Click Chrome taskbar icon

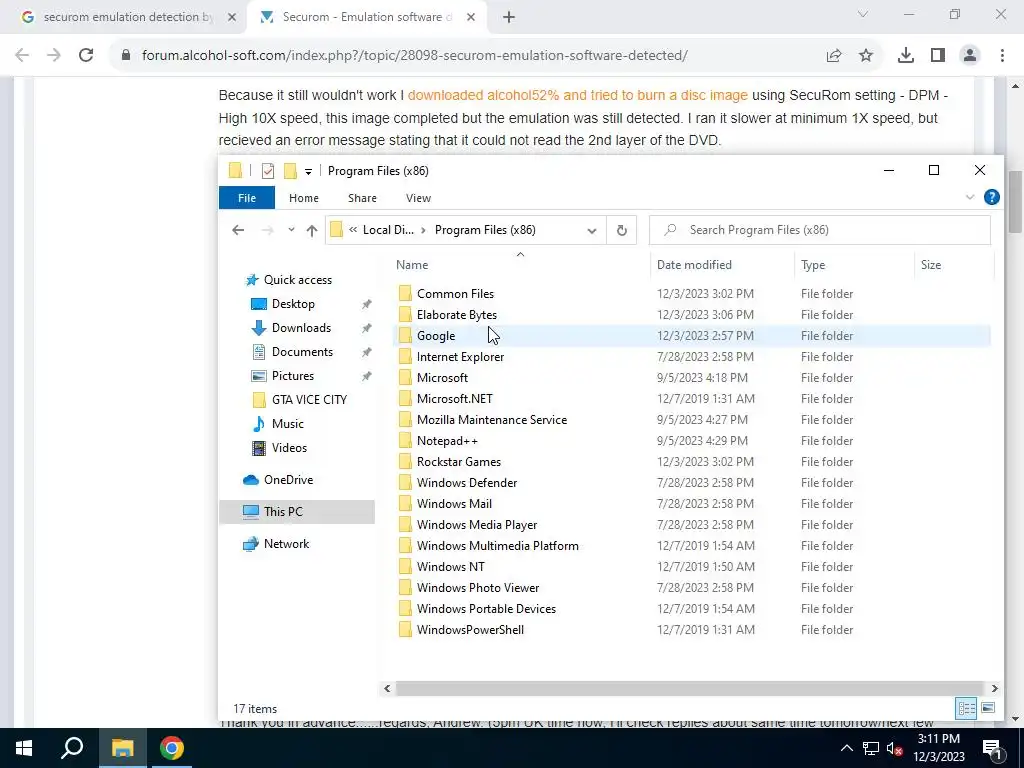click(x=172, y=748)
